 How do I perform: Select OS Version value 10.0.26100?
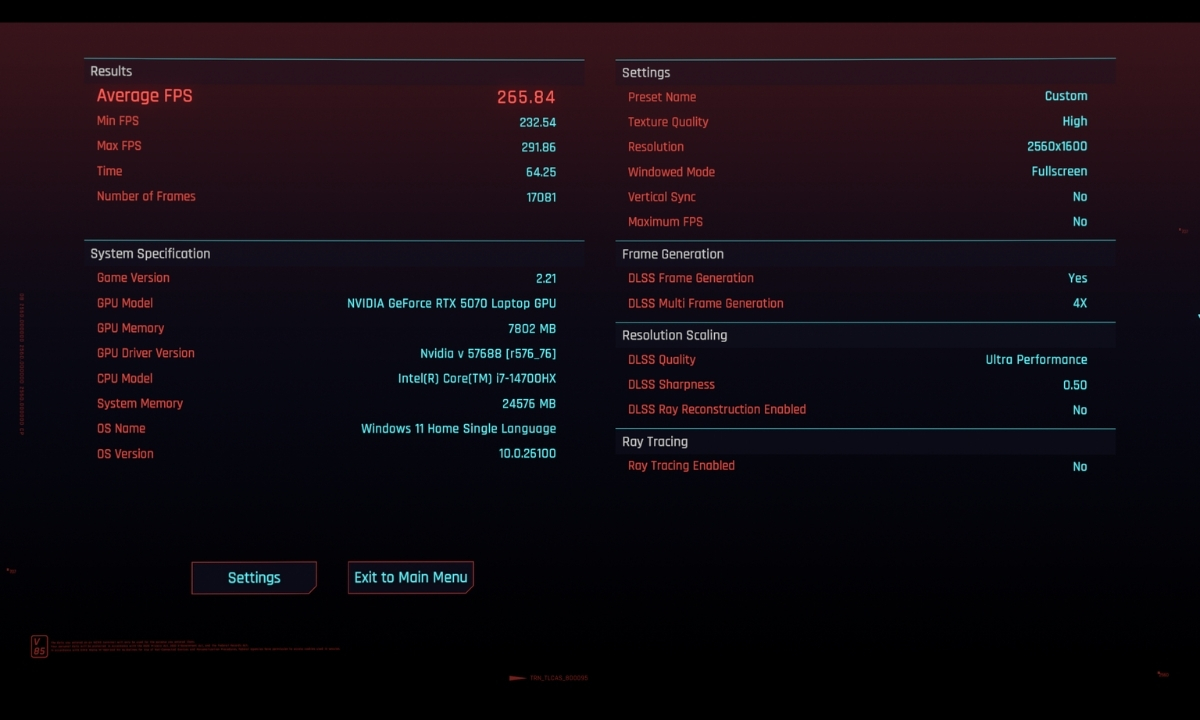coord(527,454)
